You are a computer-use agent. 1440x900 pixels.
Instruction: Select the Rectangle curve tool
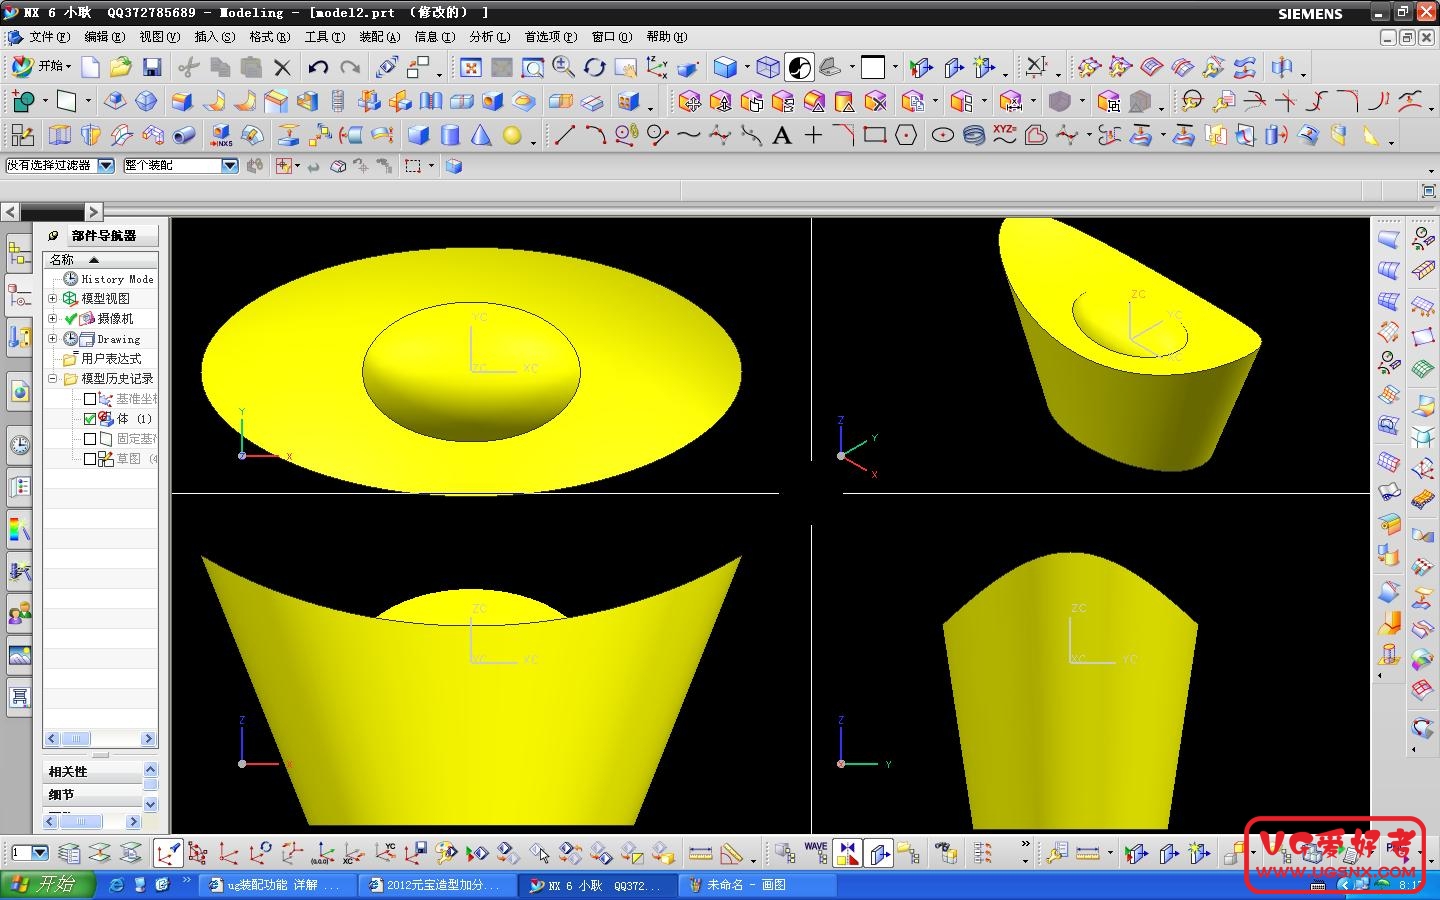875,135
